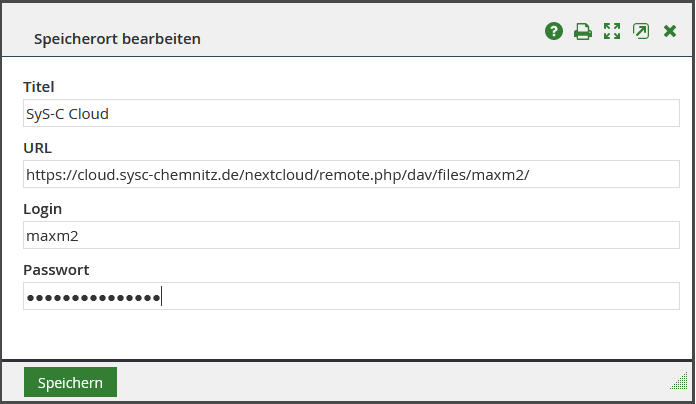Viewport: 696px width, 404px height.
Task: Focus the URL input field
Action: (x=351, y=174)
